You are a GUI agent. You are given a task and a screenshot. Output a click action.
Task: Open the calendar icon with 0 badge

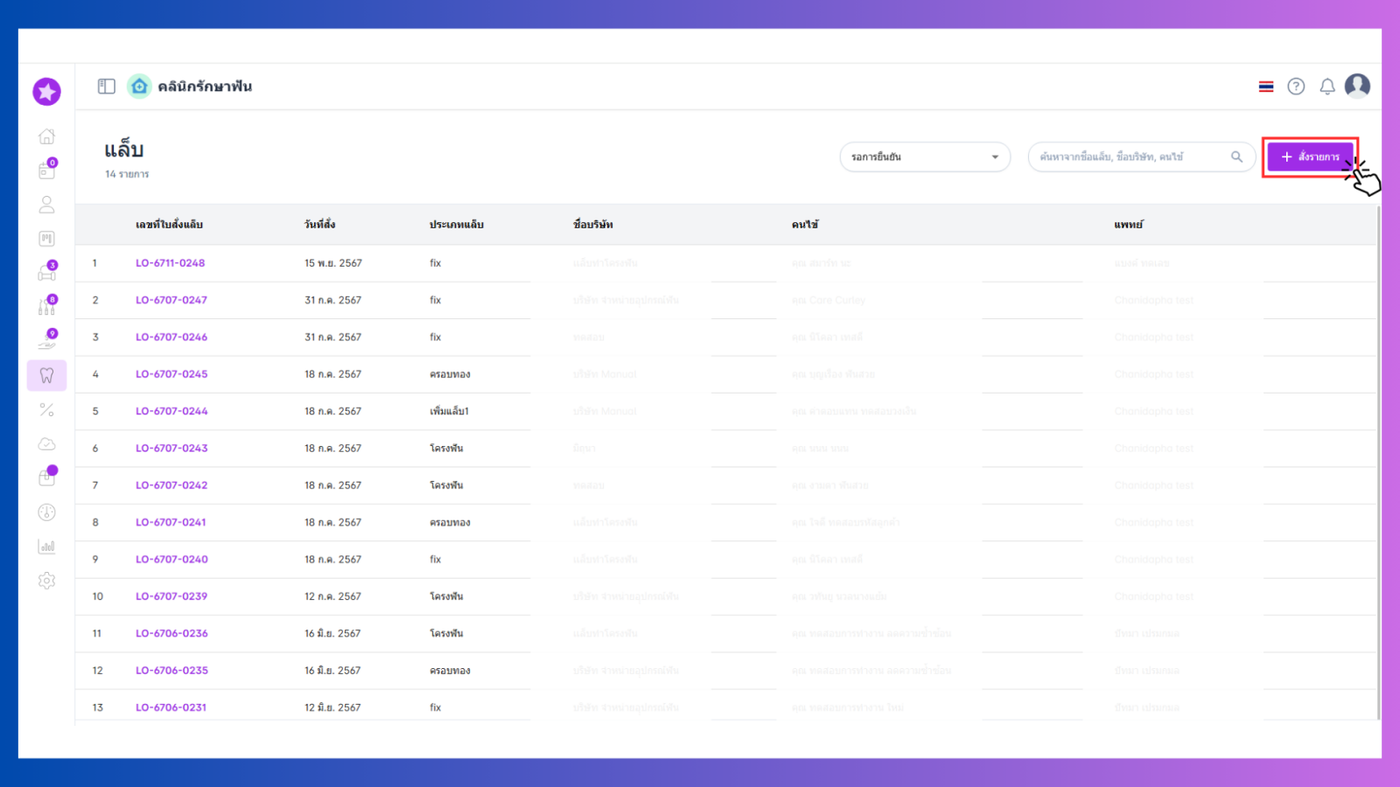(x=46, y=170)
